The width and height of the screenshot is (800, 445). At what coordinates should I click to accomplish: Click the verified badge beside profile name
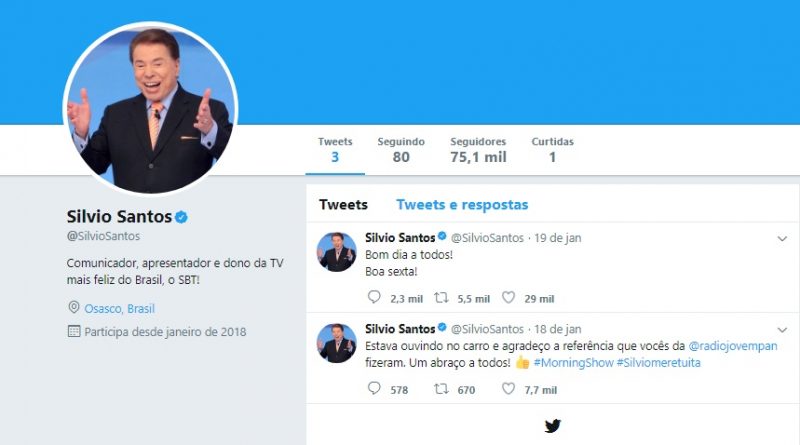click(183, 216)
